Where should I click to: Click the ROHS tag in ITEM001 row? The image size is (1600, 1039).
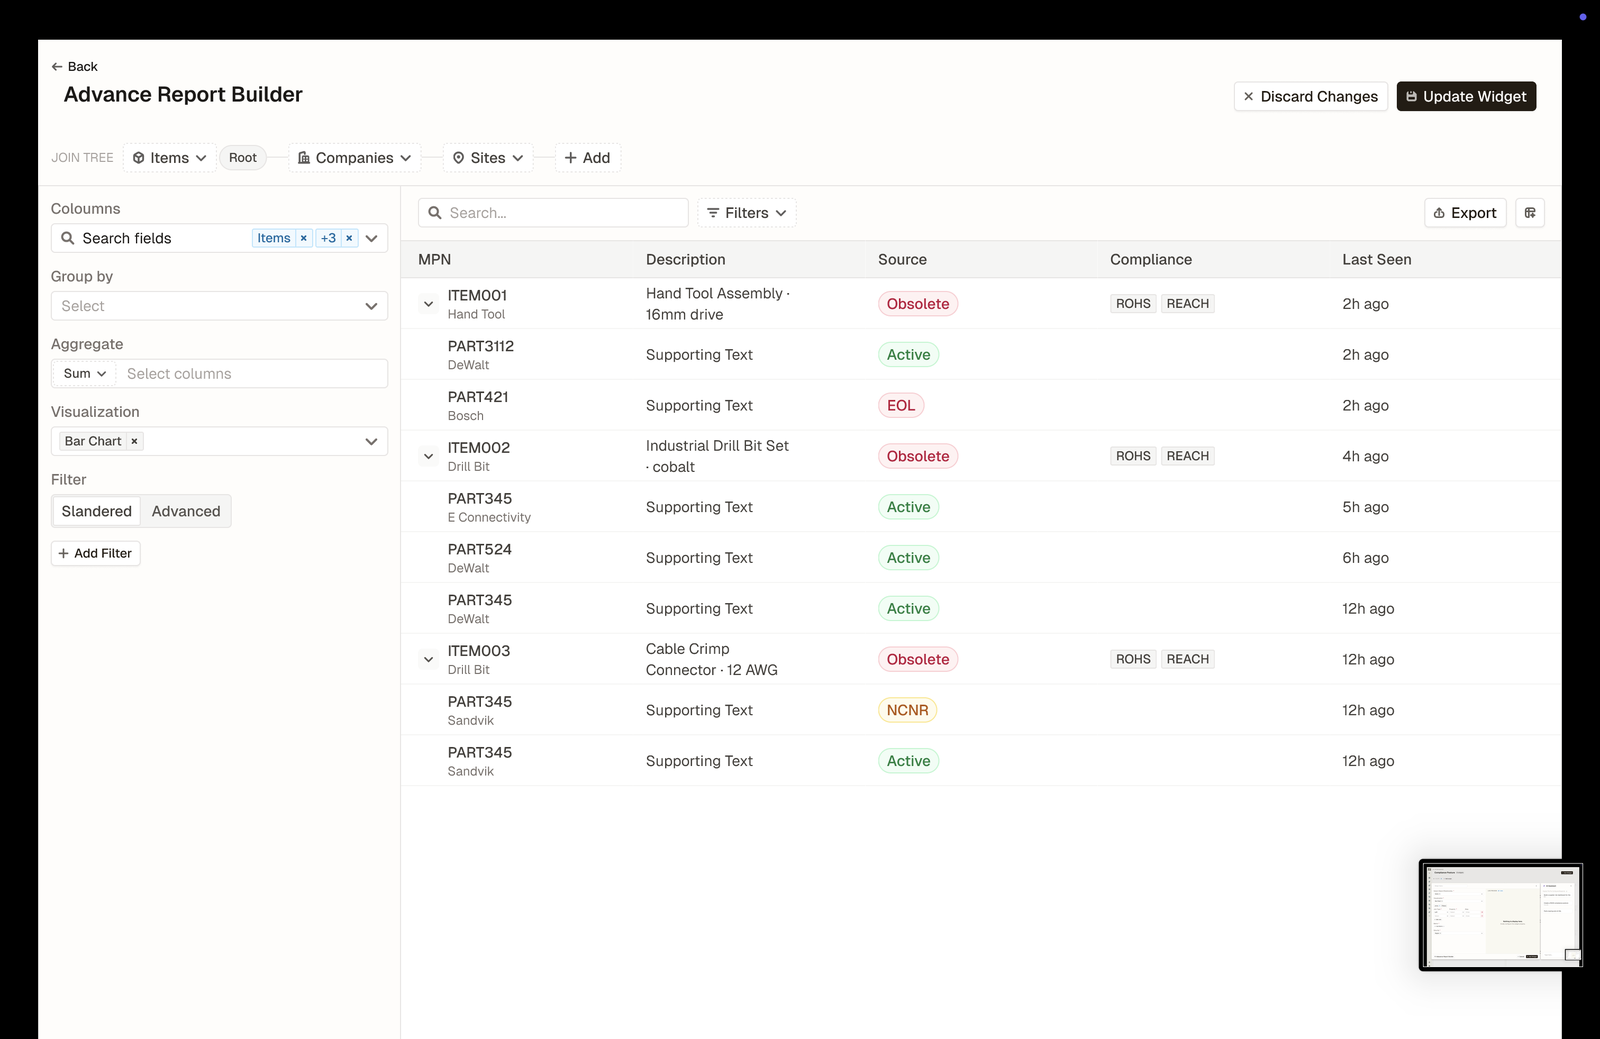point(1133,304)
